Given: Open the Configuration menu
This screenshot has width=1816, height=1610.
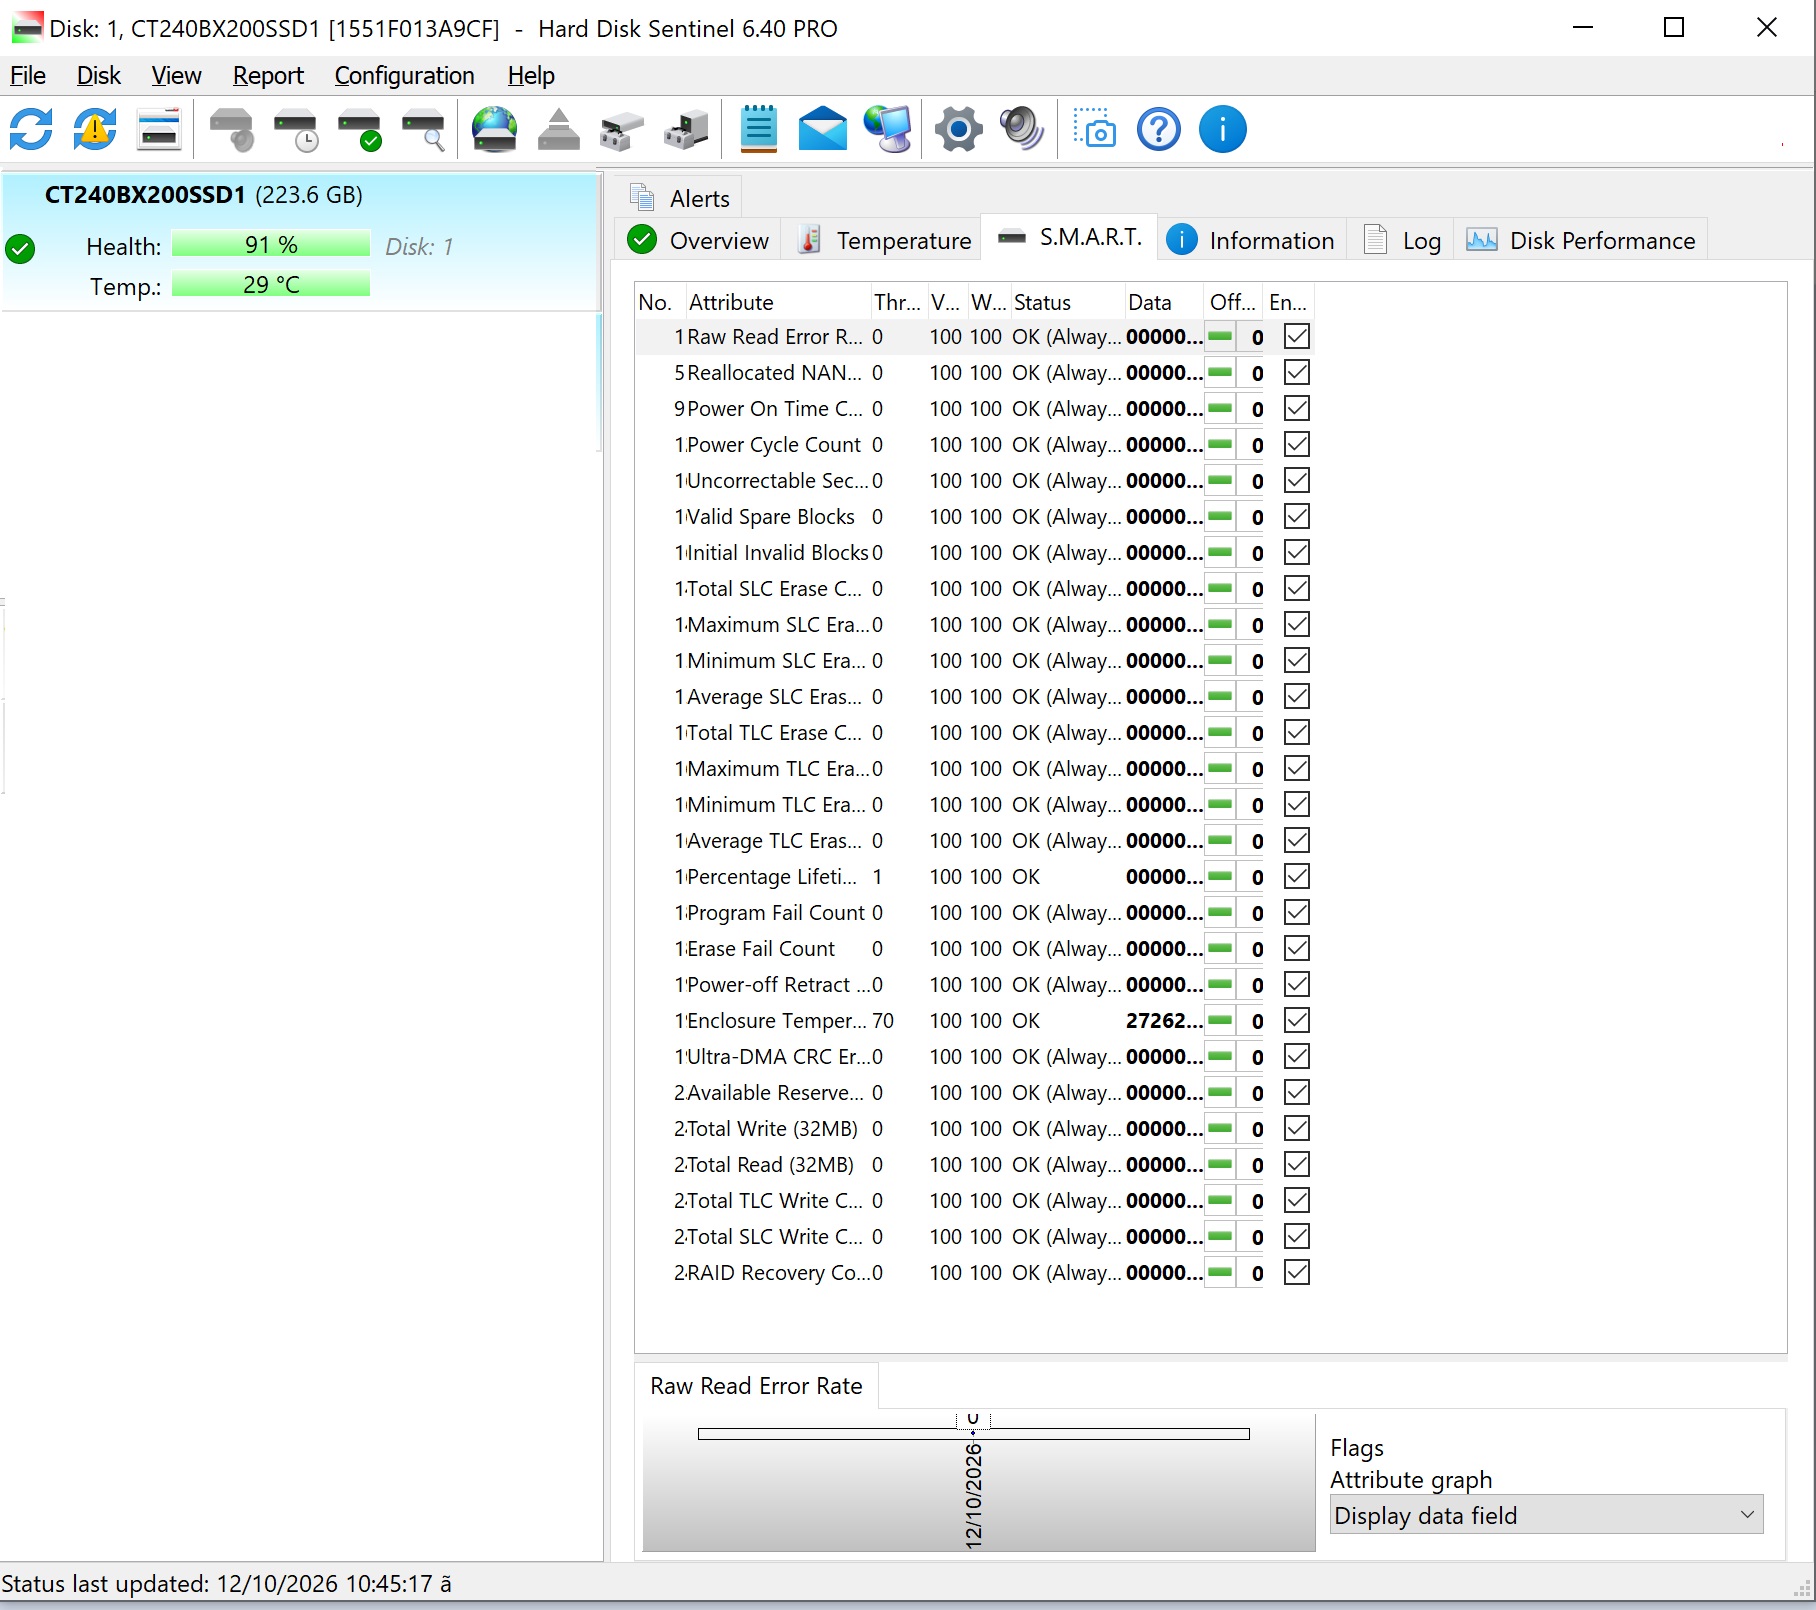Looking at the screenshot, I should pos(404,76).
